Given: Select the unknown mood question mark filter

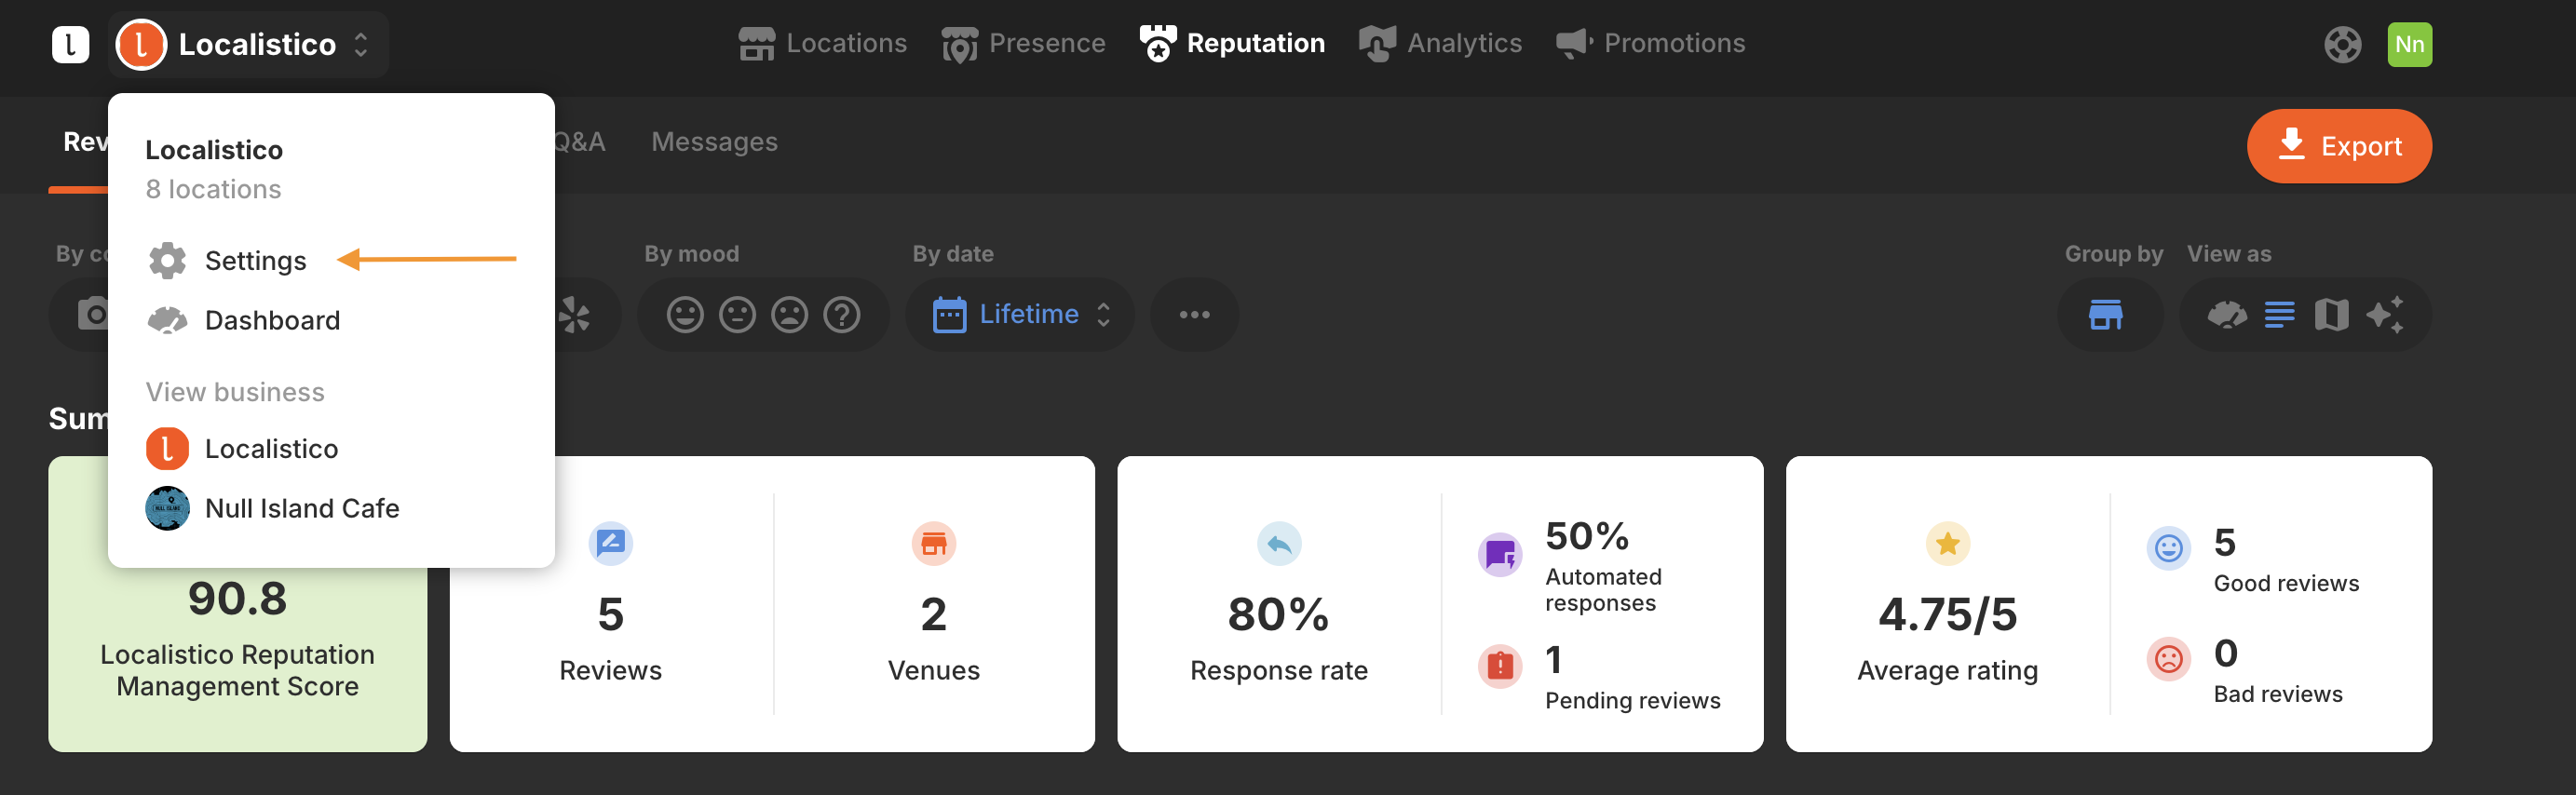Looking at the screenshot, I should pyautogui.click(x=841, y=315).
